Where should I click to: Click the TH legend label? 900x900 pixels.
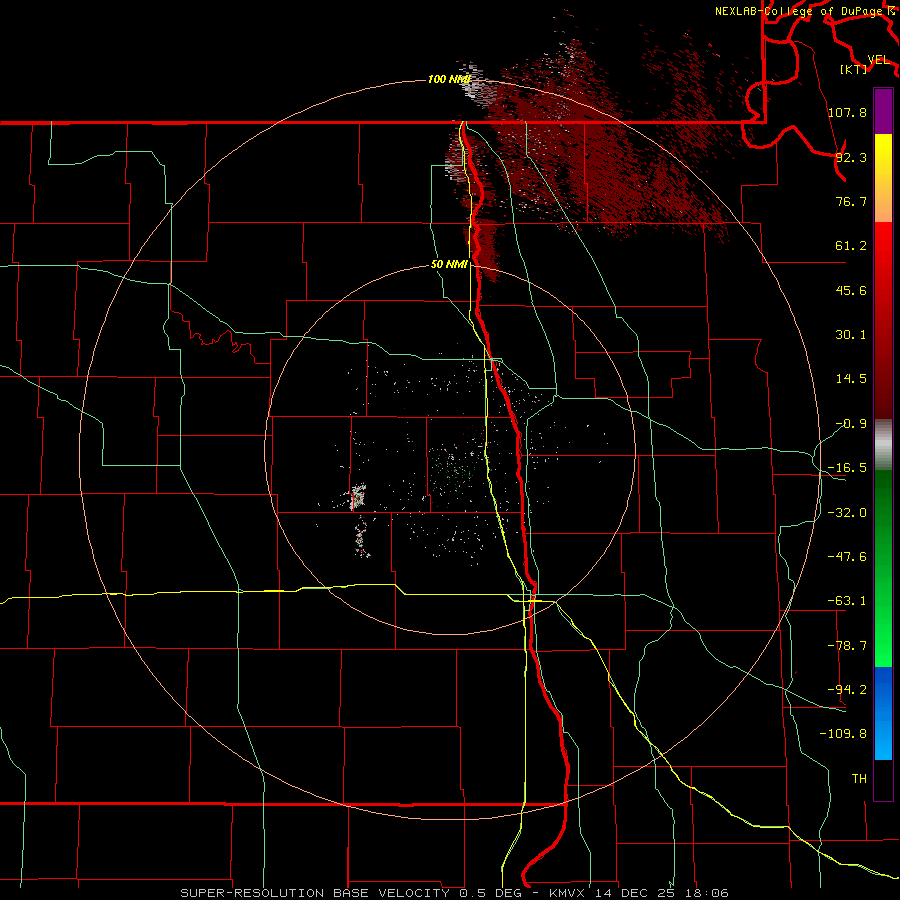click(859, 779)
